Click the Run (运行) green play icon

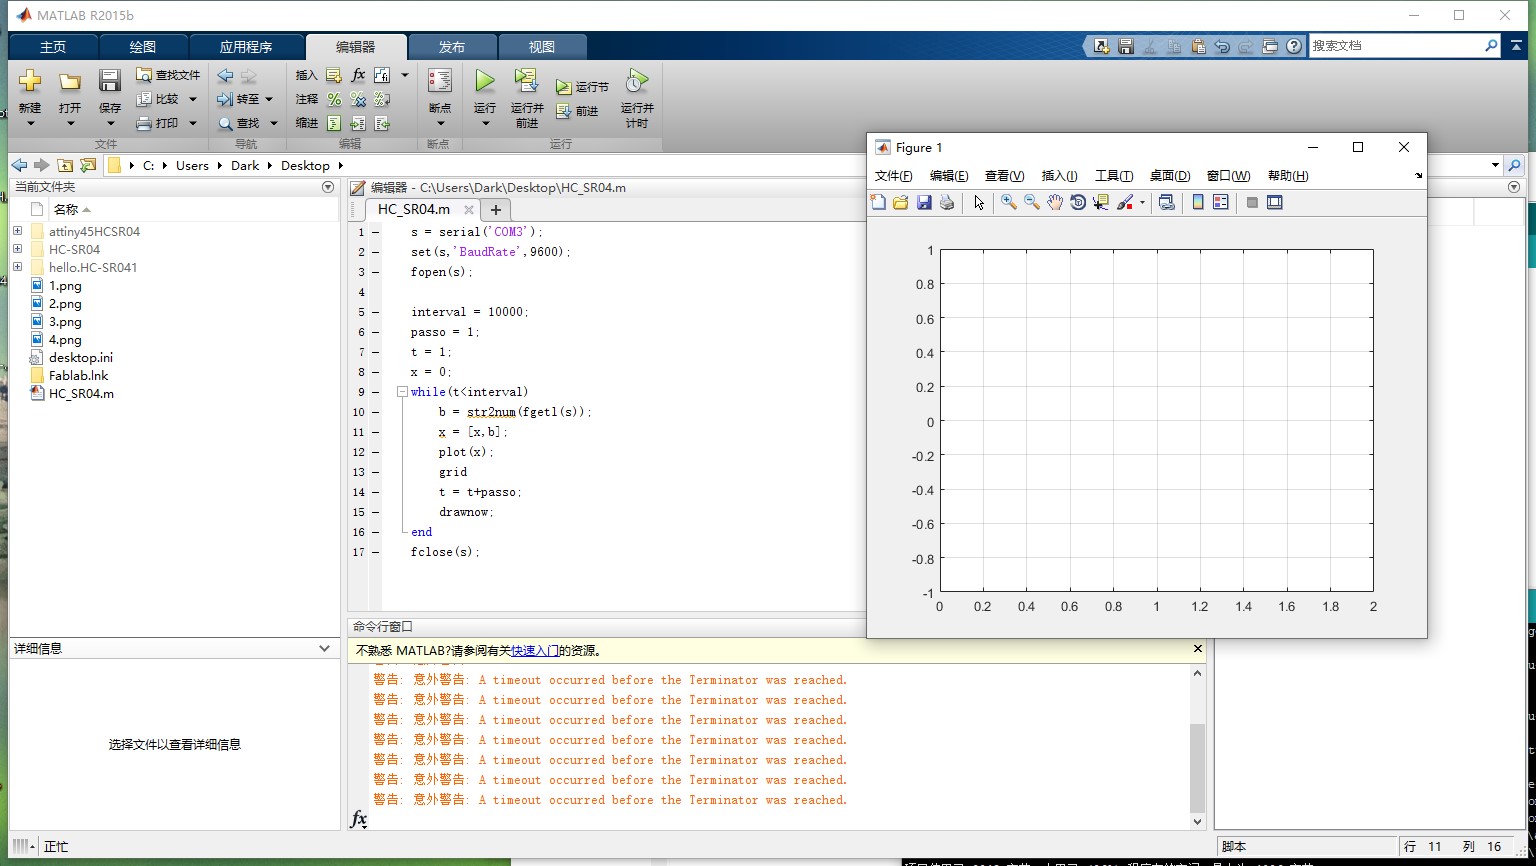click(x=485, y=81)
